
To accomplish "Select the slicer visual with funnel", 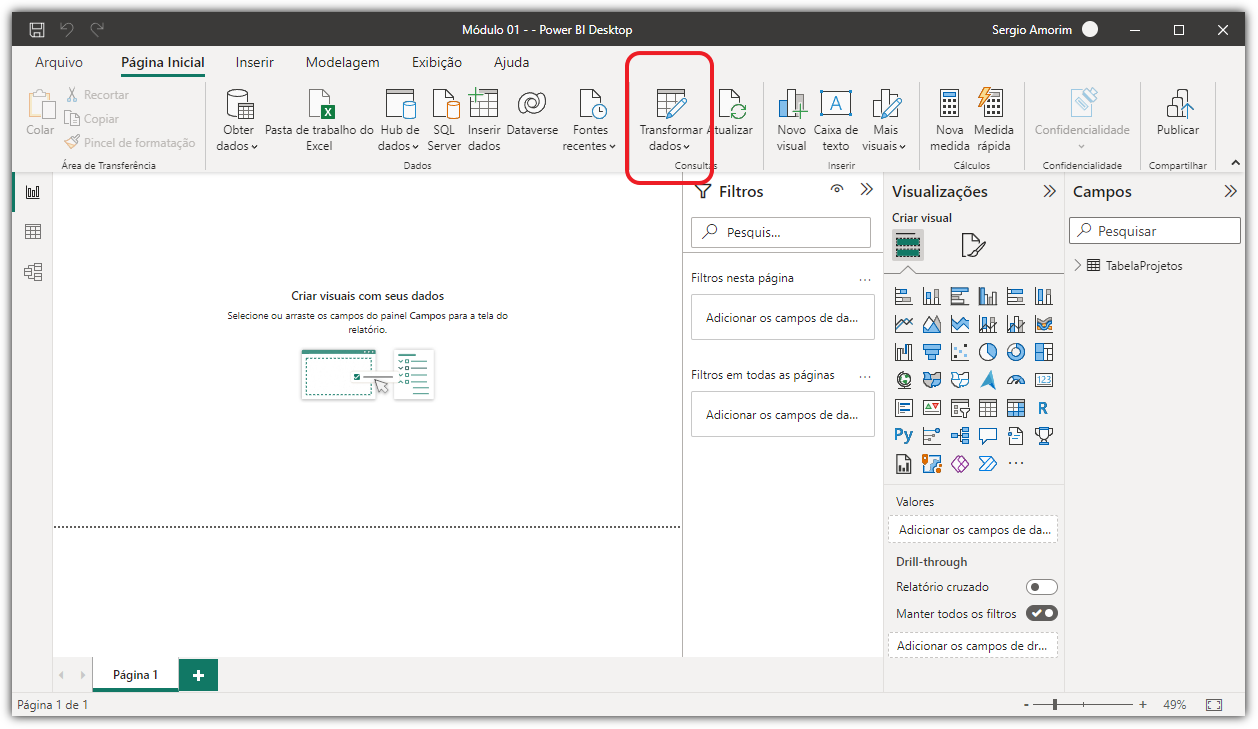I will 960,408.
